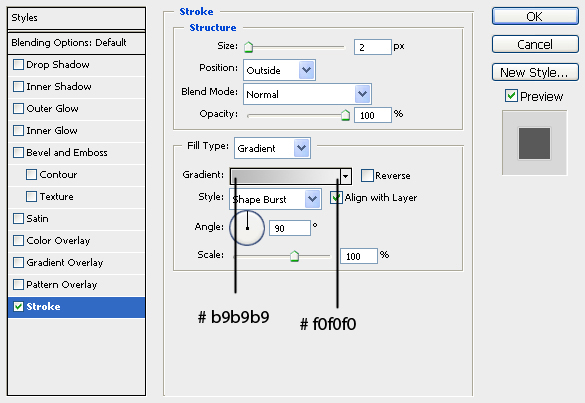Click the Size slider handle
The height and width of the screenshot is (403, 585).
[x=248, y=47]
